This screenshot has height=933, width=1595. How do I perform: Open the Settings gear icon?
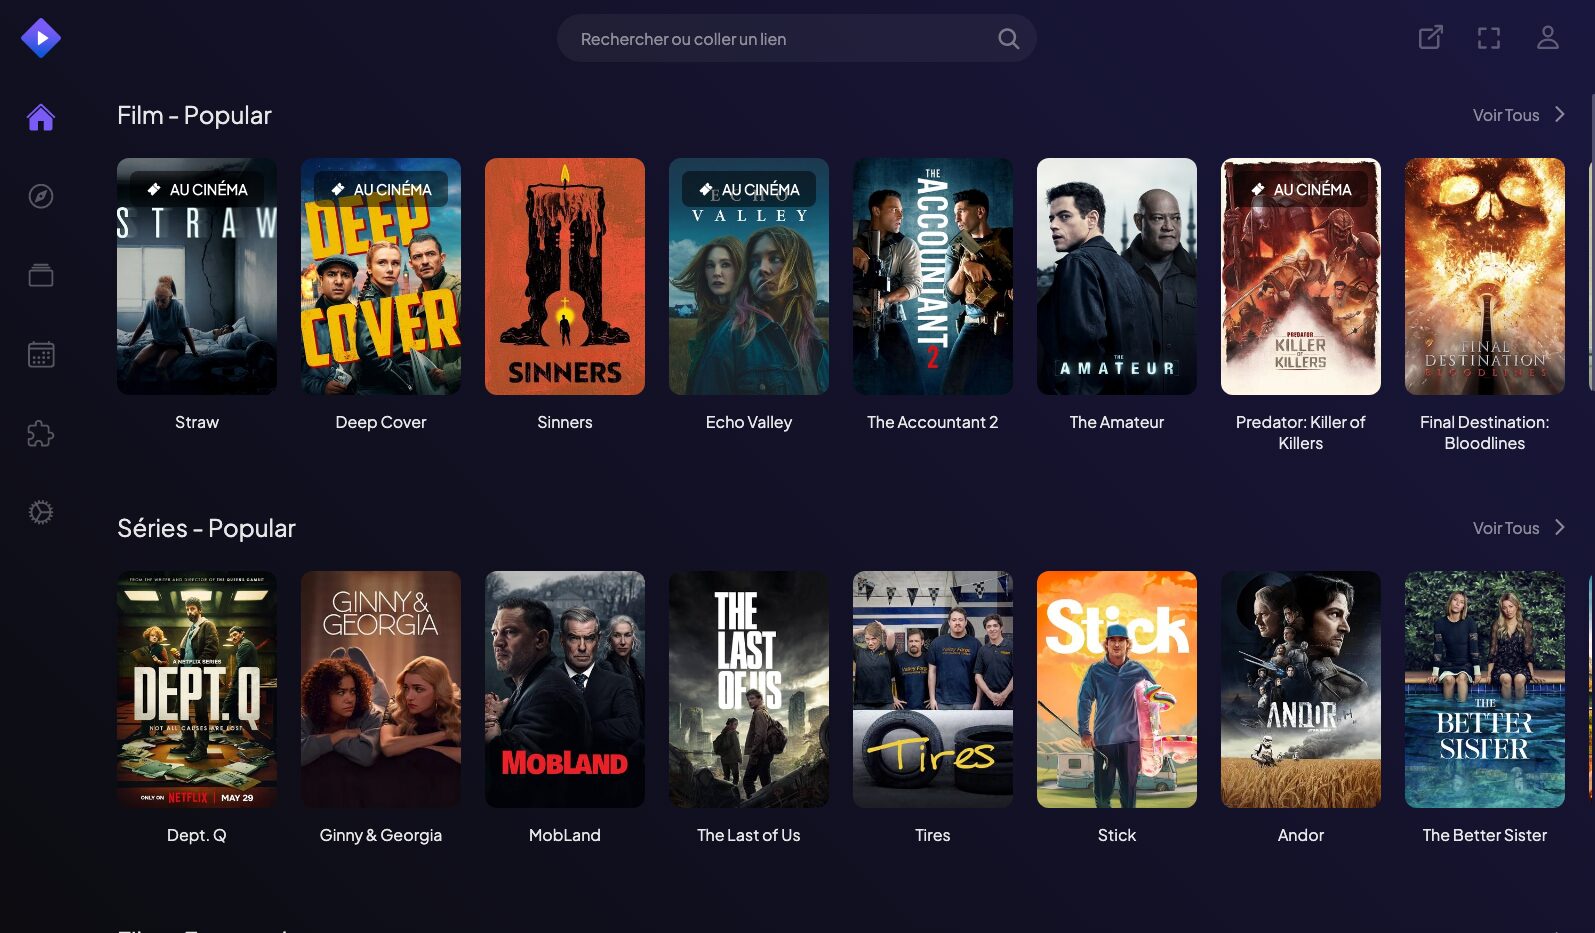point(41,512)
